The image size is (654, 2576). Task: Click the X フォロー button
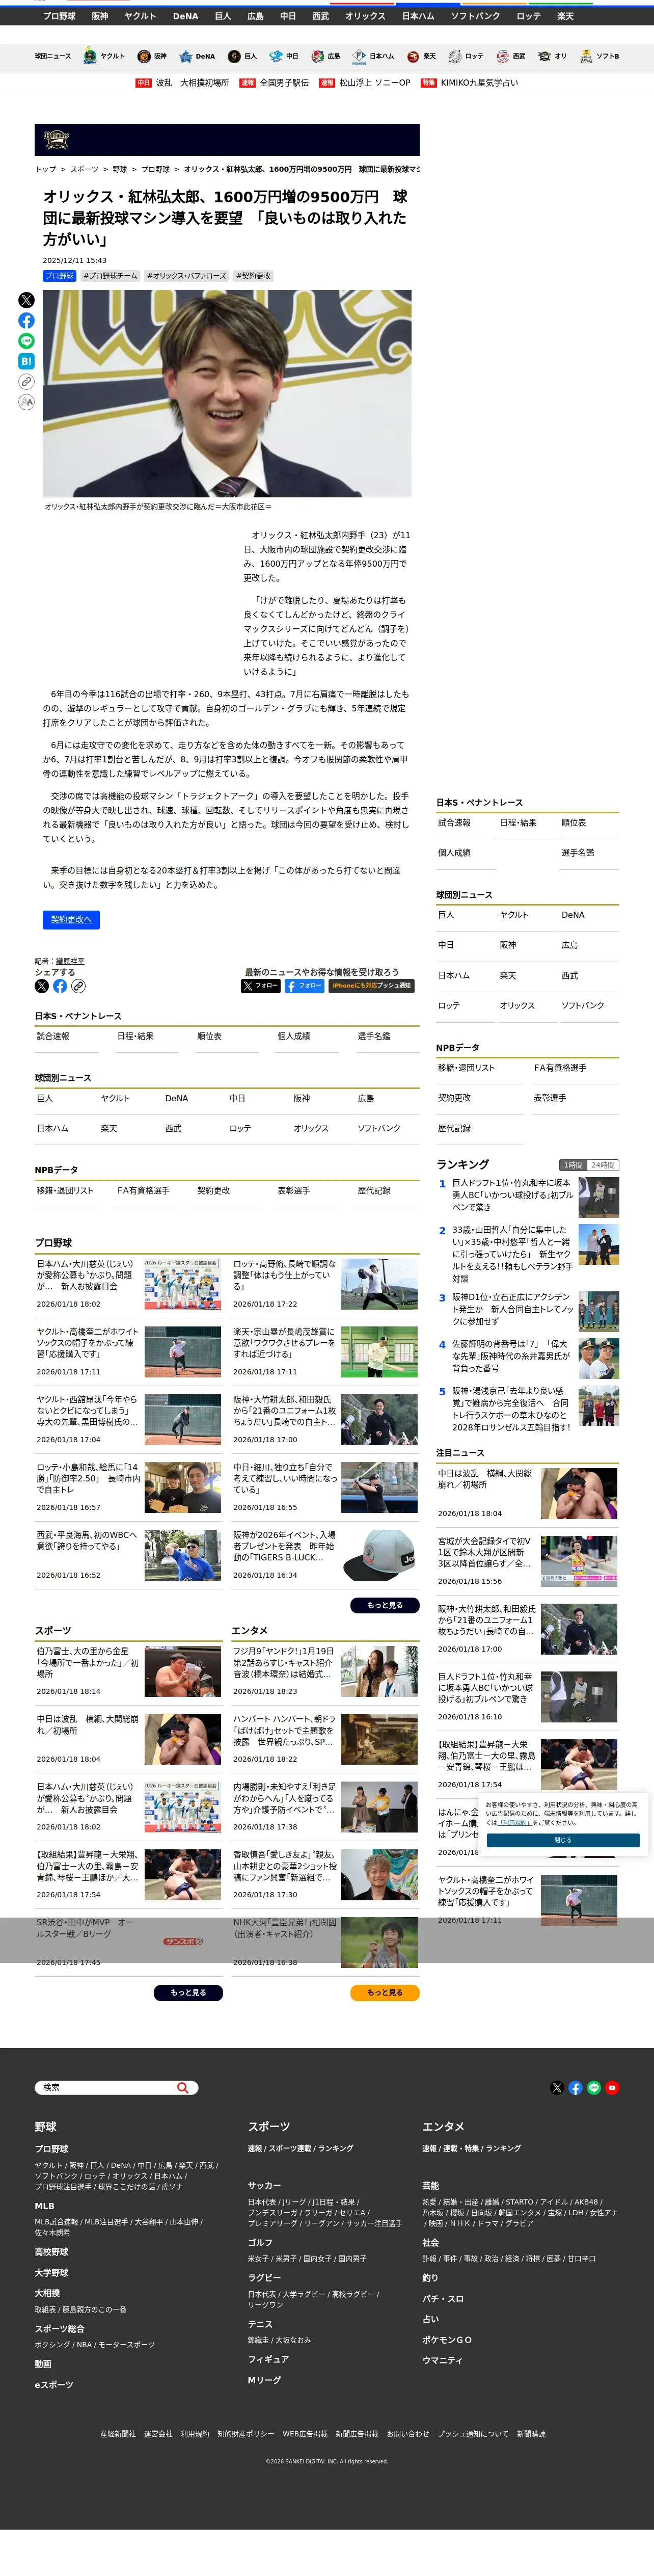261,986
